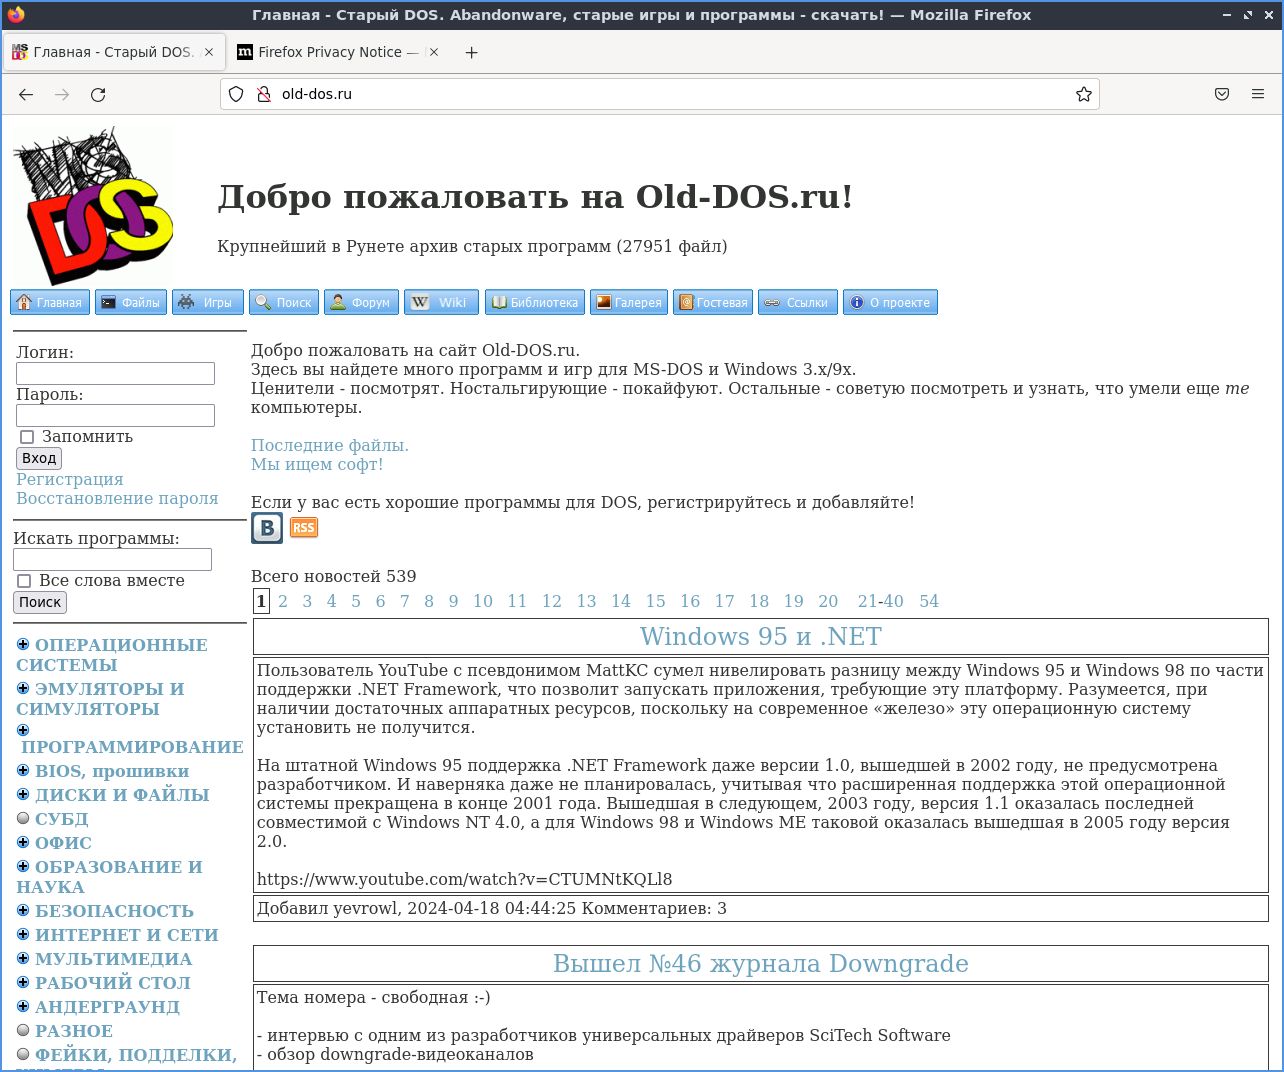Expand the АНДЕРГРАУНД category
This screenshot has height=1072, width=1284.
[23, 1006]
